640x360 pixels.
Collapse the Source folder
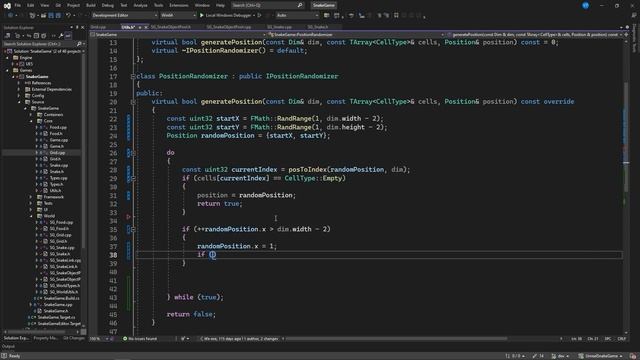click(19, 102)
